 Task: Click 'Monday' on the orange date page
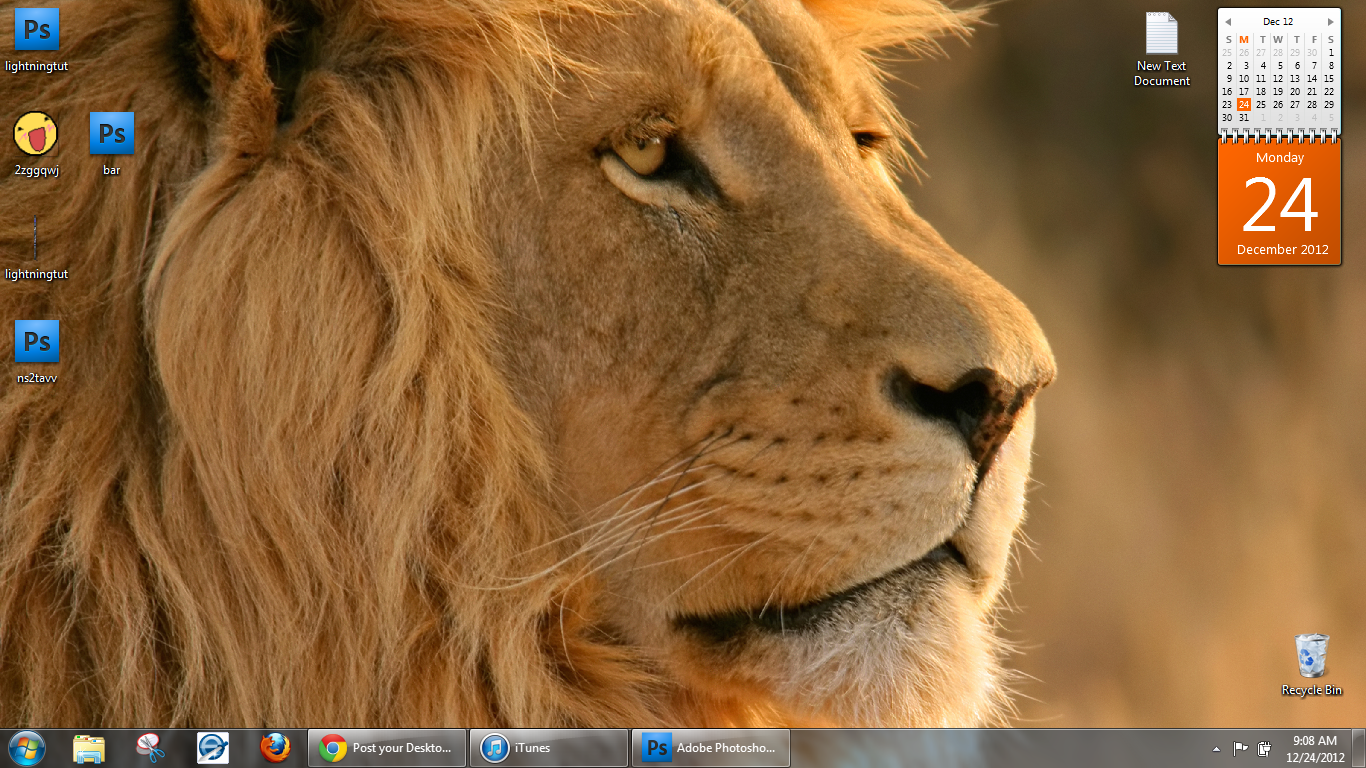point(1280,158)
